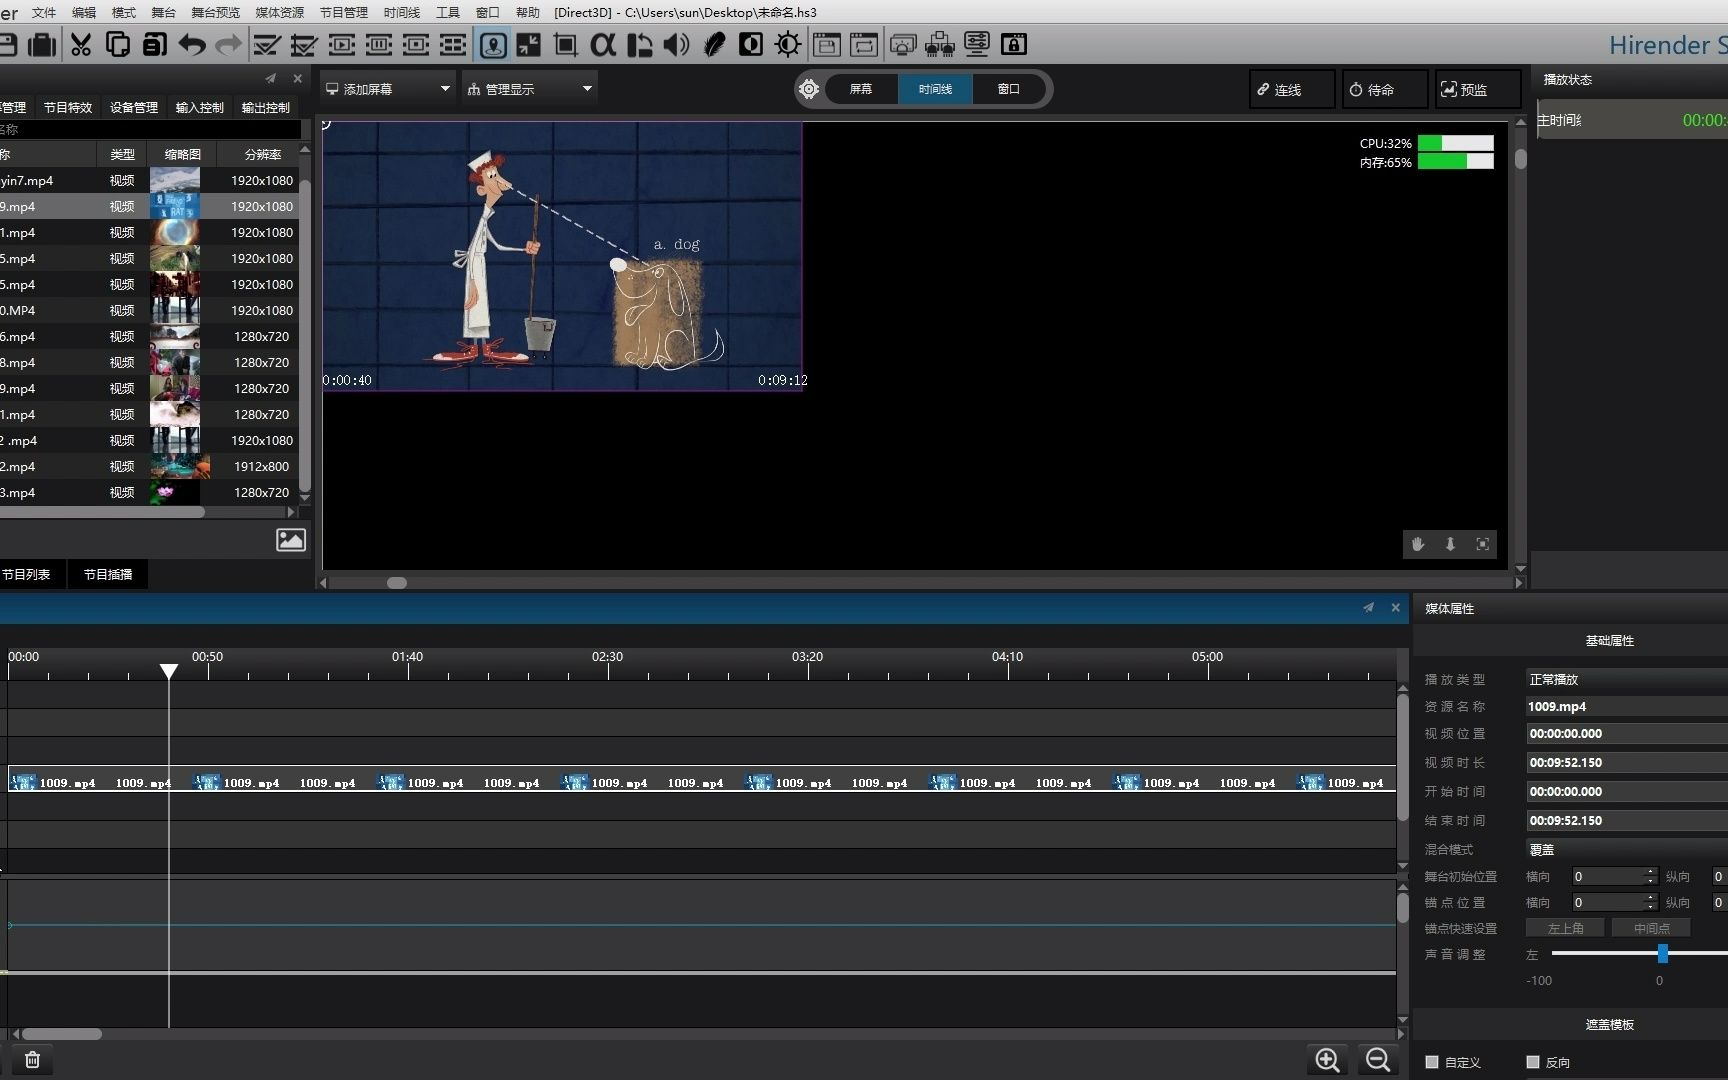Click the speaker volume icon in toolbar
This screenshot has height=1080, width=1728.
tap(677, 45)
